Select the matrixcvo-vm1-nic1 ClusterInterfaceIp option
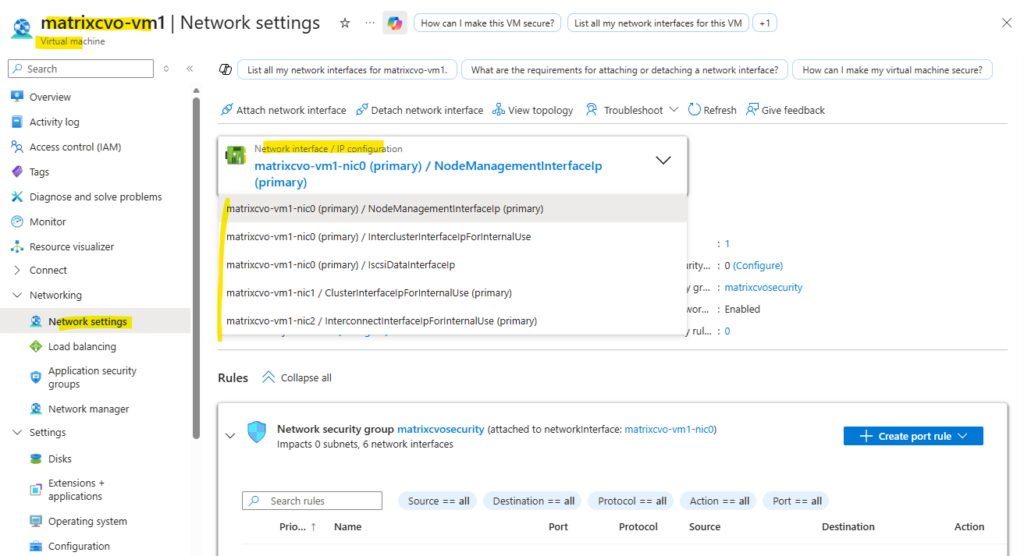The width and height of the screenshot is (1024, 556). click(369, 293)
